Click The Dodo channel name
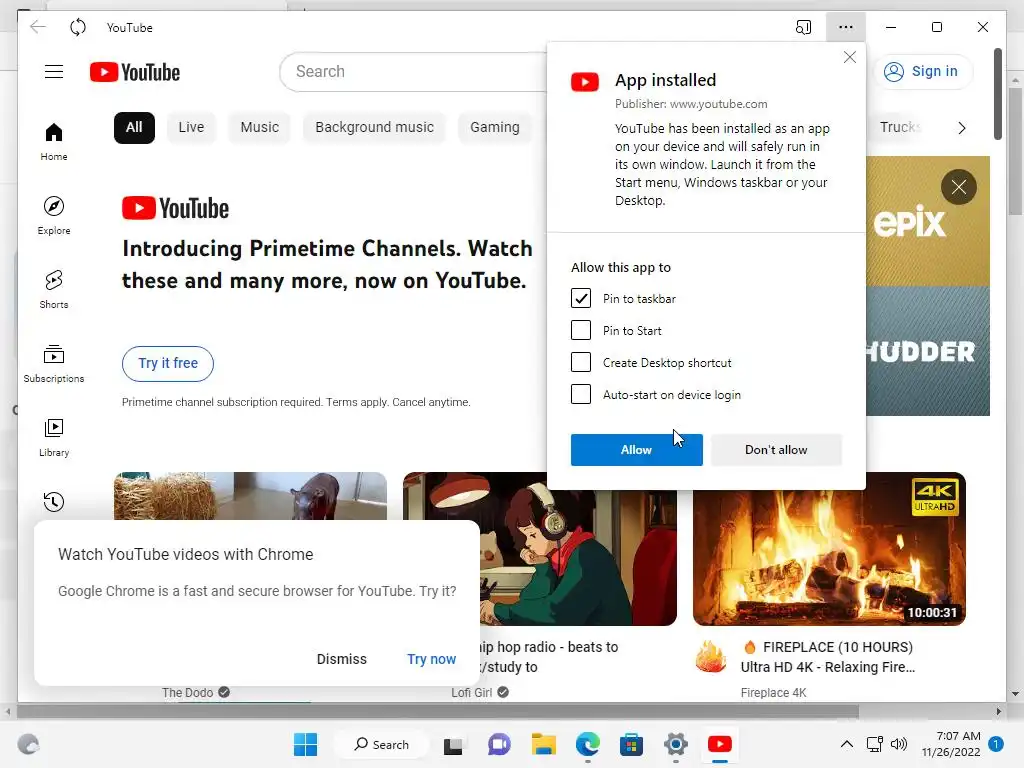 pyautogui.click(x=187, y=693)
